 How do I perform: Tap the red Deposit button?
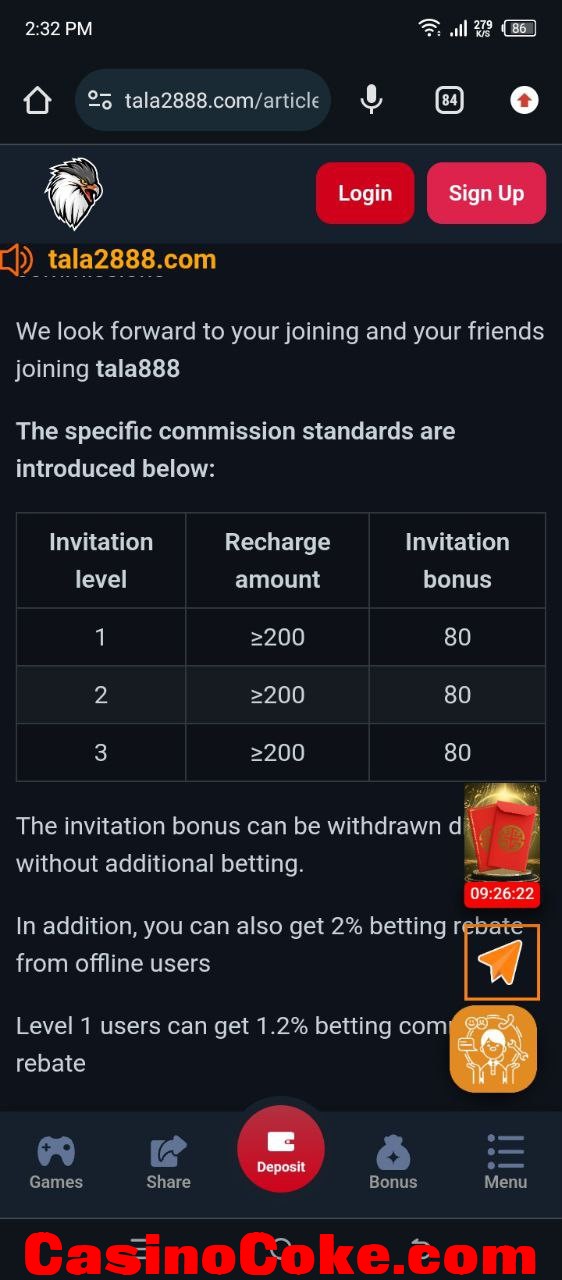[x=281, y=1149]
